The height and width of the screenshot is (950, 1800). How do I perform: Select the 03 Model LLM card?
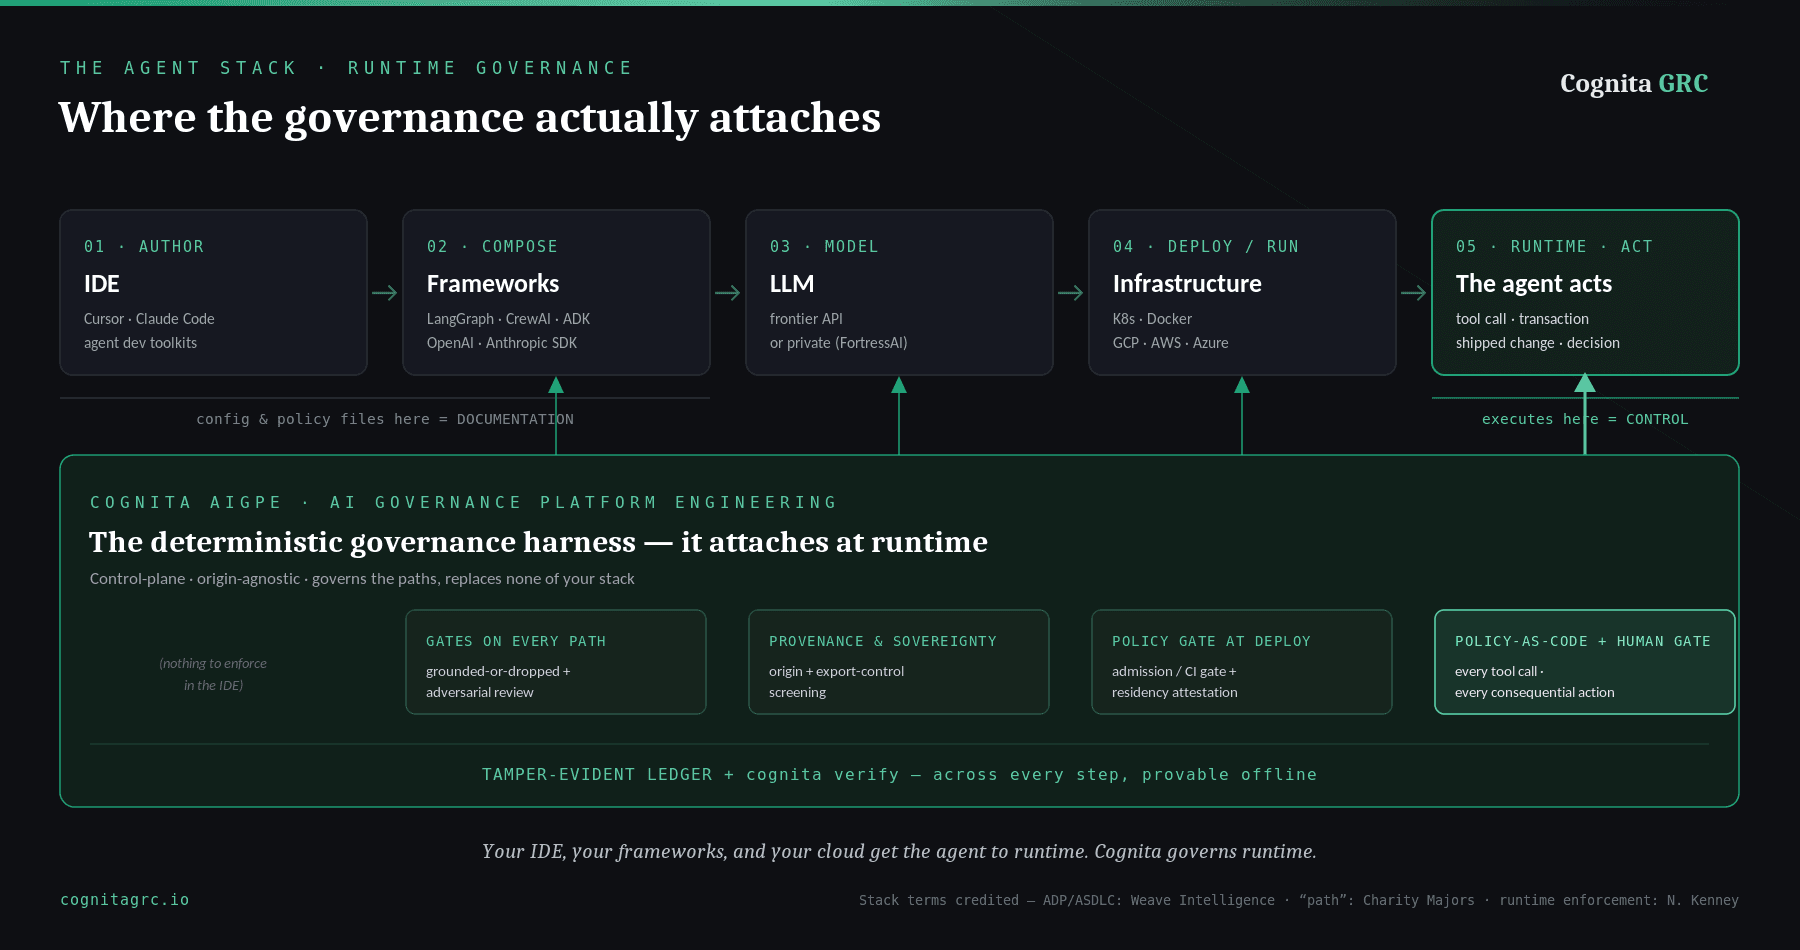[x=899, y=292]
